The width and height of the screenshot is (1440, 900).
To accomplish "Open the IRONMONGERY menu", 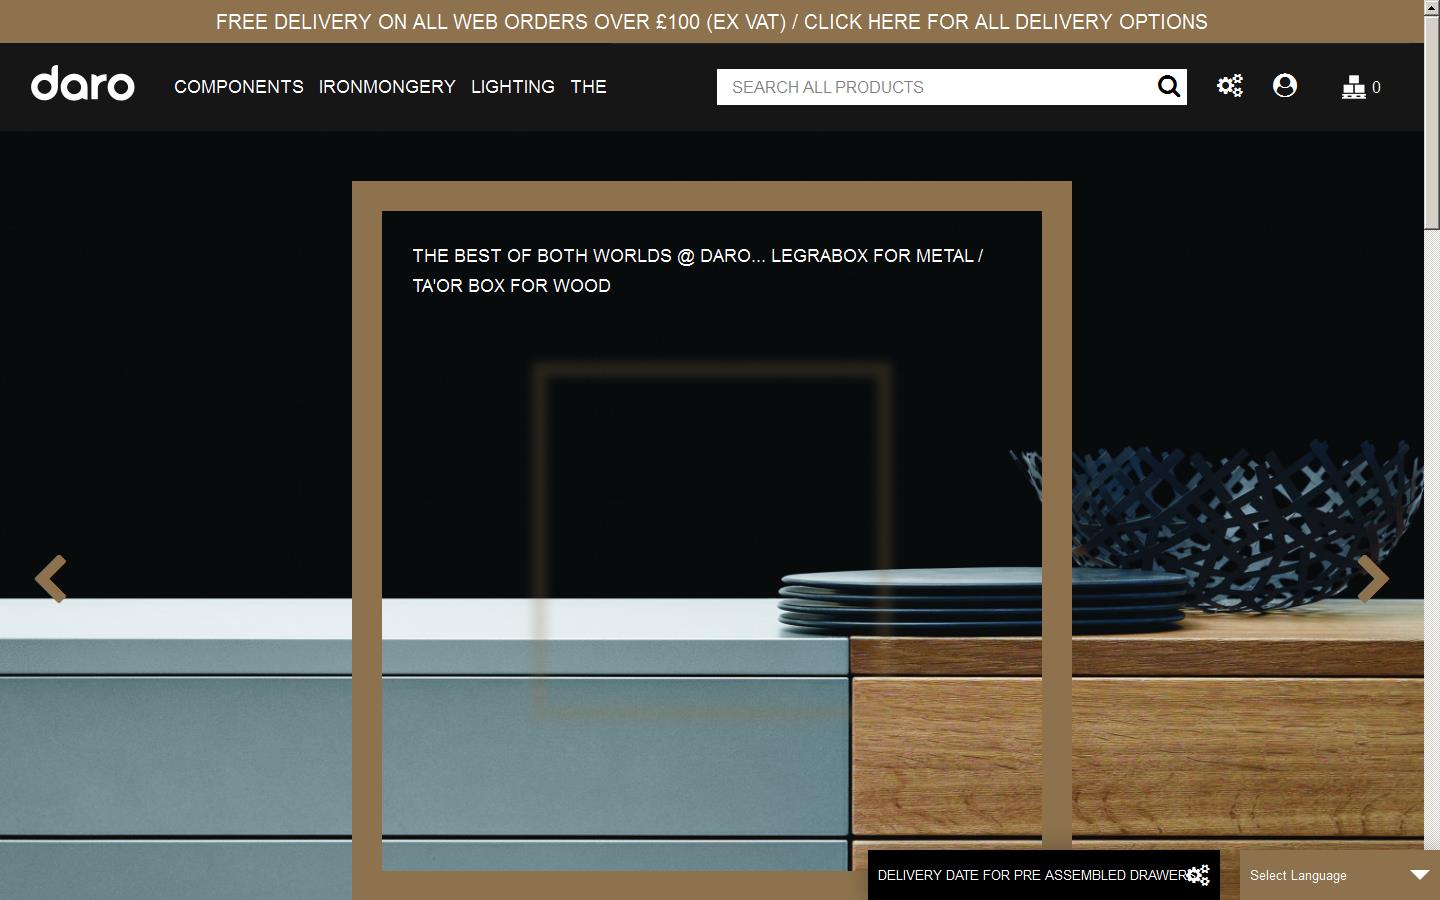I will pyautogui.click(x=387, y=87).
